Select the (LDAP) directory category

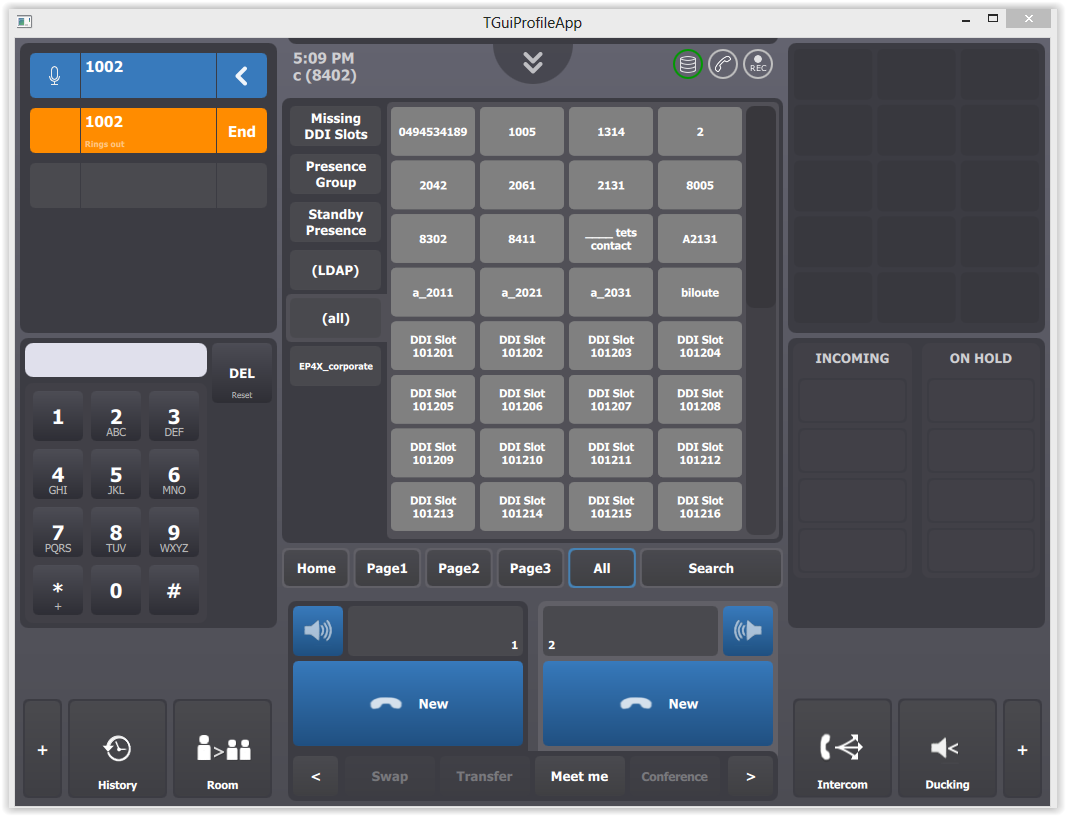coord(336,271)
